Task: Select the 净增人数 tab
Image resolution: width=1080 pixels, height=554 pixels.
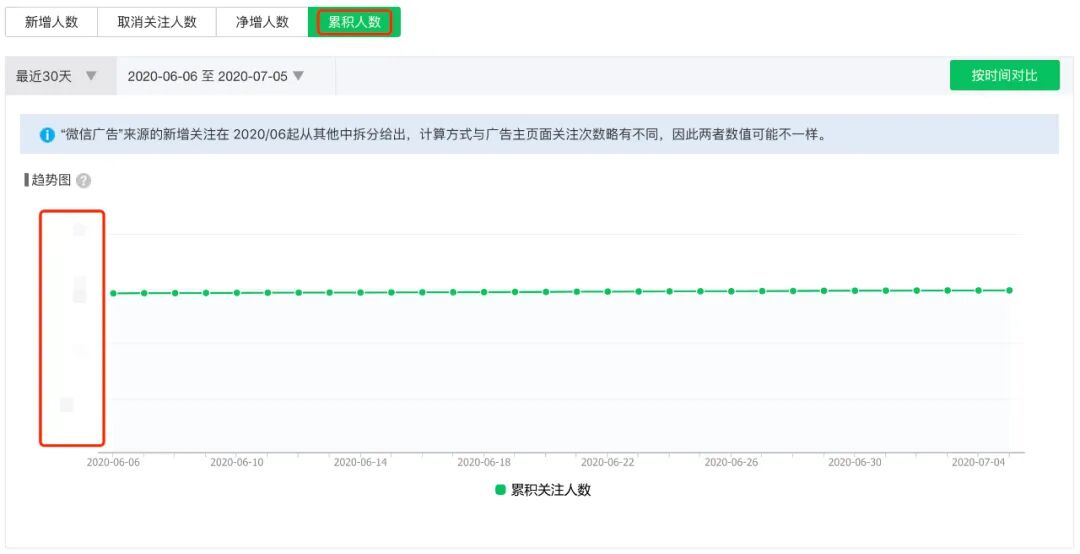Action: click(x=262, y=22)
